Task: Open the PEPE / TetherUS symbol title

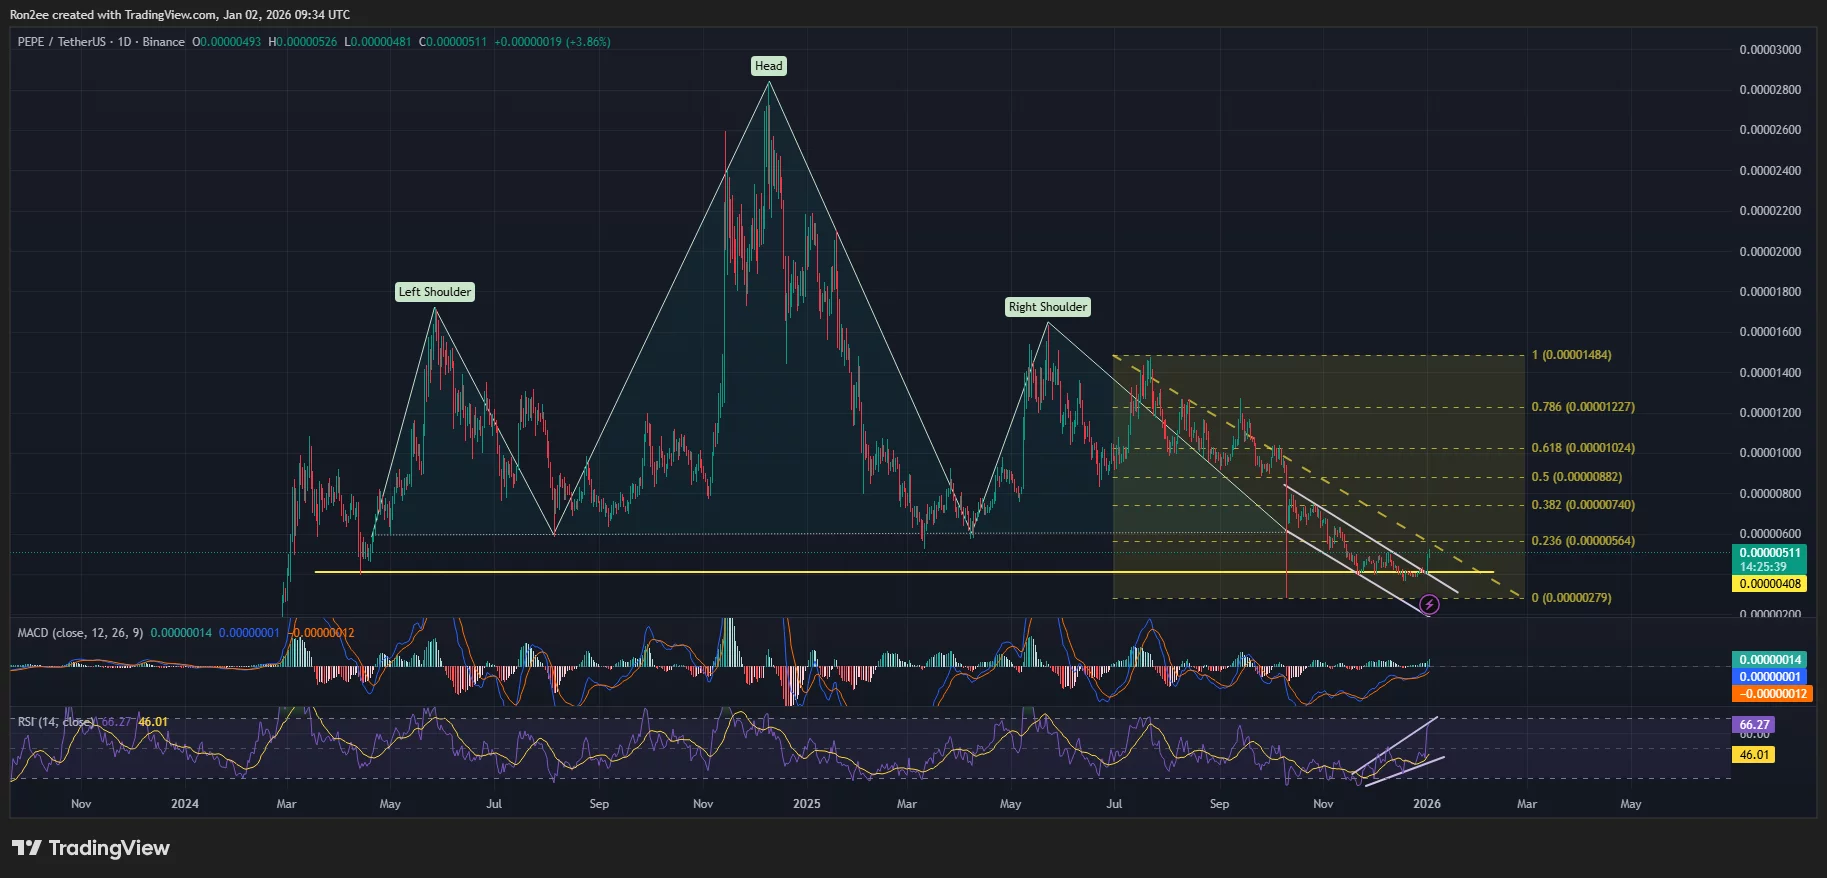Action: (60, 42)
